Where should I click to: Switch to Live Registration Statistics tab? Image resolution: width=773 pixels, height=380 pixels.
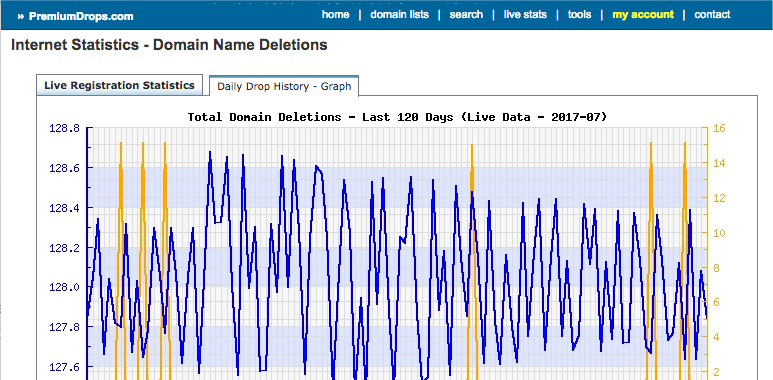[x=119, y=85]
